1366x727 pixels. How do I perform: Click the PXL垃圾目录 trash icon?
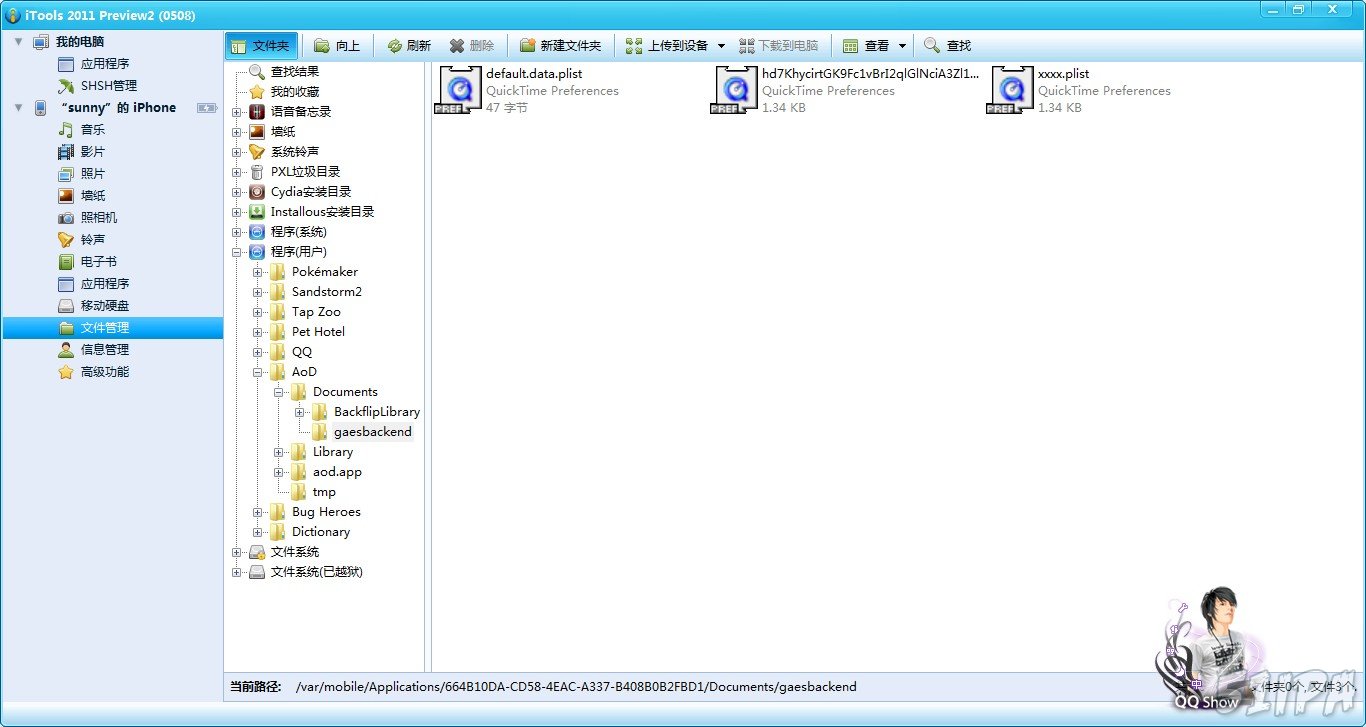(257, 172)
